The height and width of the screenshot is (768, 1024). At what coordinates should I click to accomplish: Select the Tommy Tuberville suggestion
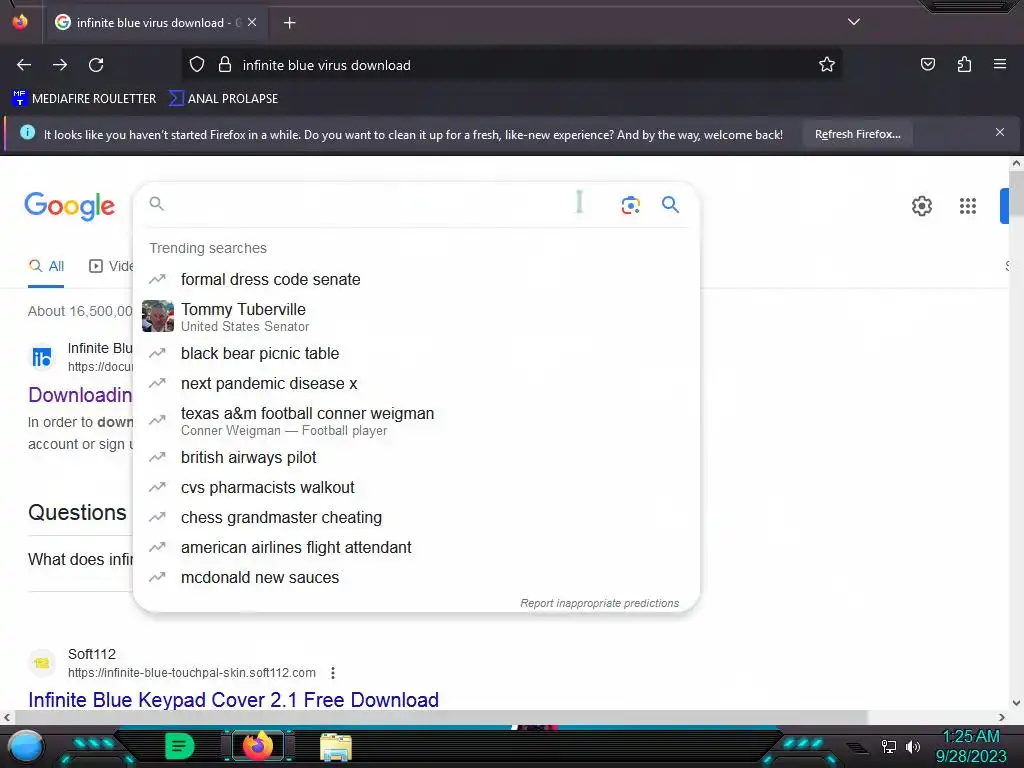coord(416,317)
